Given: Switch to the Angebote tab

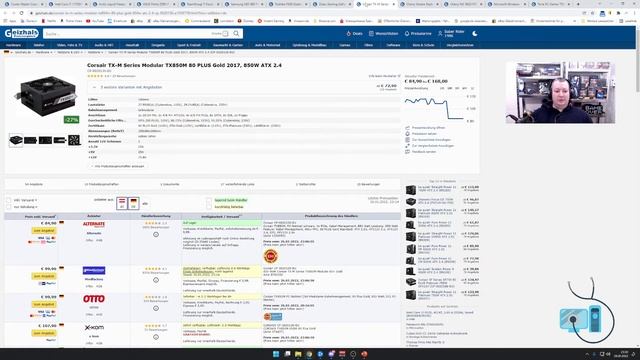Looking at the screenshot, I should [33, 184].
